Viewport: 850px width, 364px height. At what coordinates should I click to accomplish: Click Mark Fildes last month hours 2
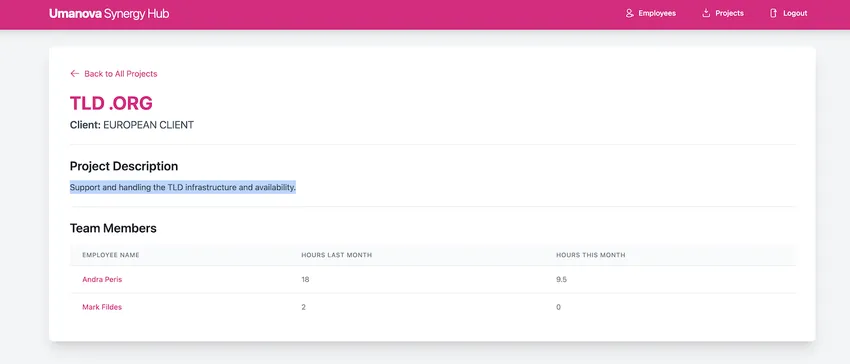point(304,307)
